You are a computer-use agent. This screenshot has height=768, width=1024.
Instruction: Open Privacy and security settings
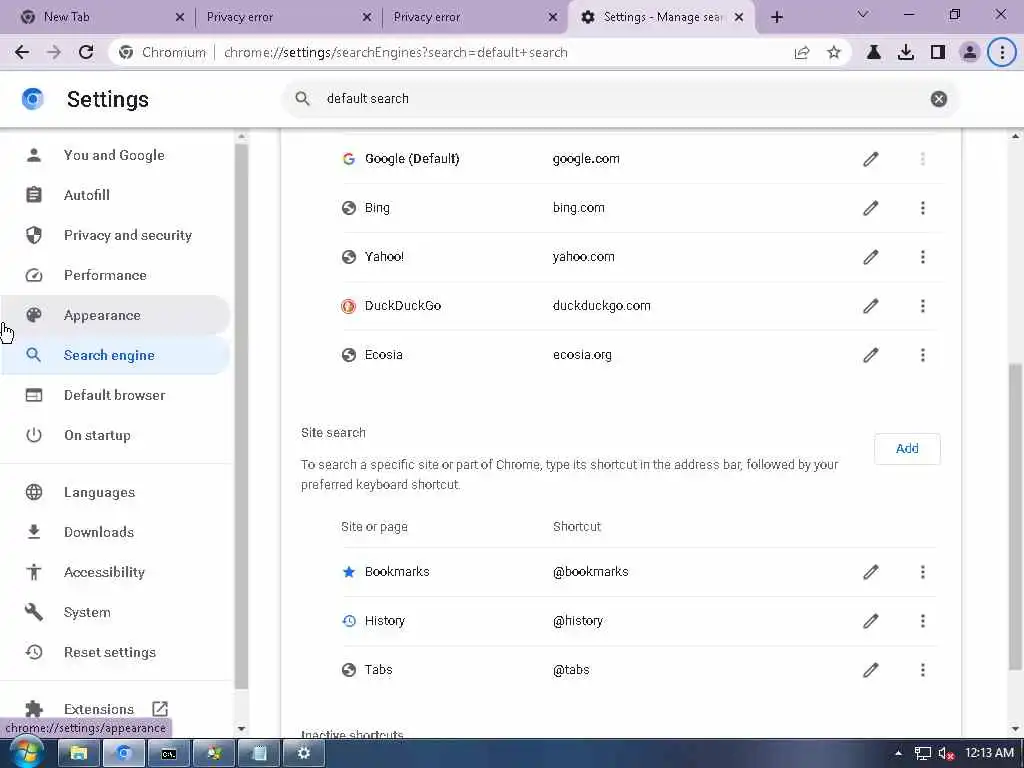click(x=114, y=235)
